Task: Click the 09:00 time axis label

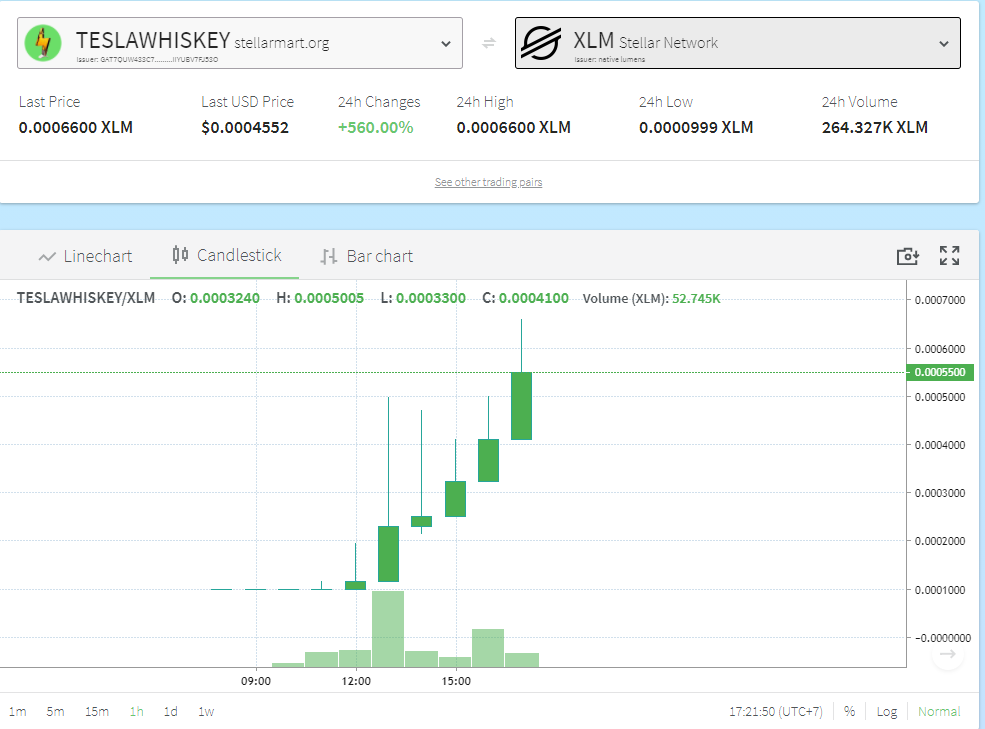Action: click(256, 681)
